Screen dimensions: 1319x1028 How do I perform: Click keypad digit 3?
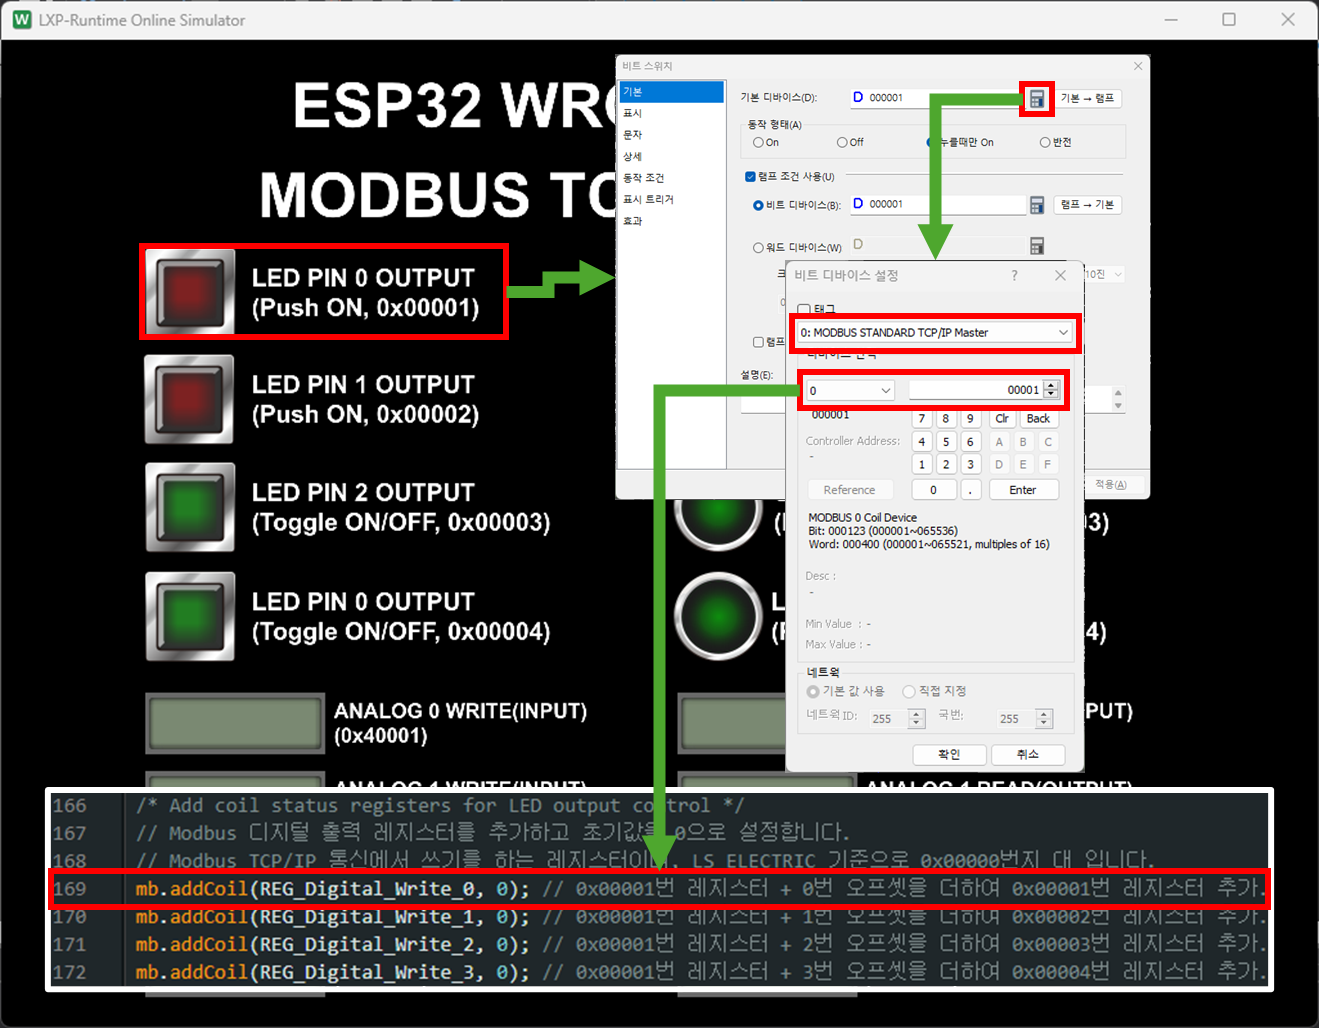point(970,464)
